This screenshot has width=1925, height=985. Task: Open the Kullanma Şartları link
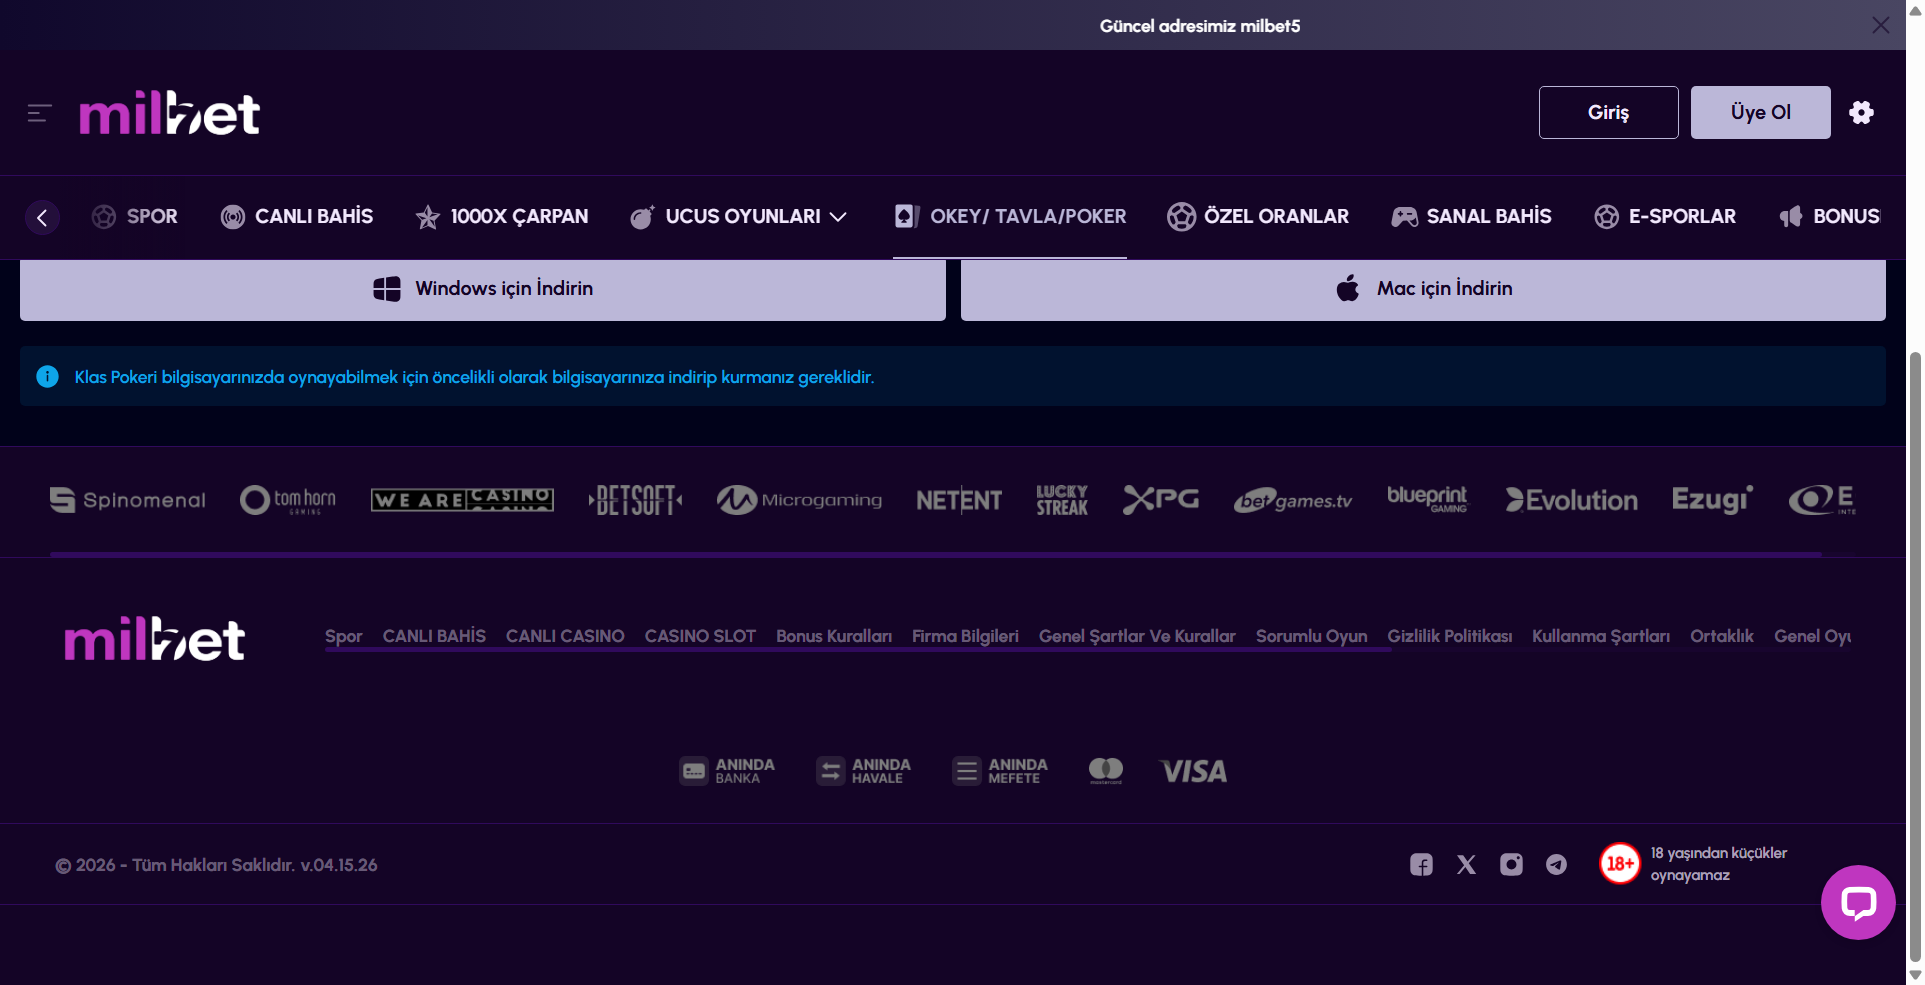tap(1601, 636)
